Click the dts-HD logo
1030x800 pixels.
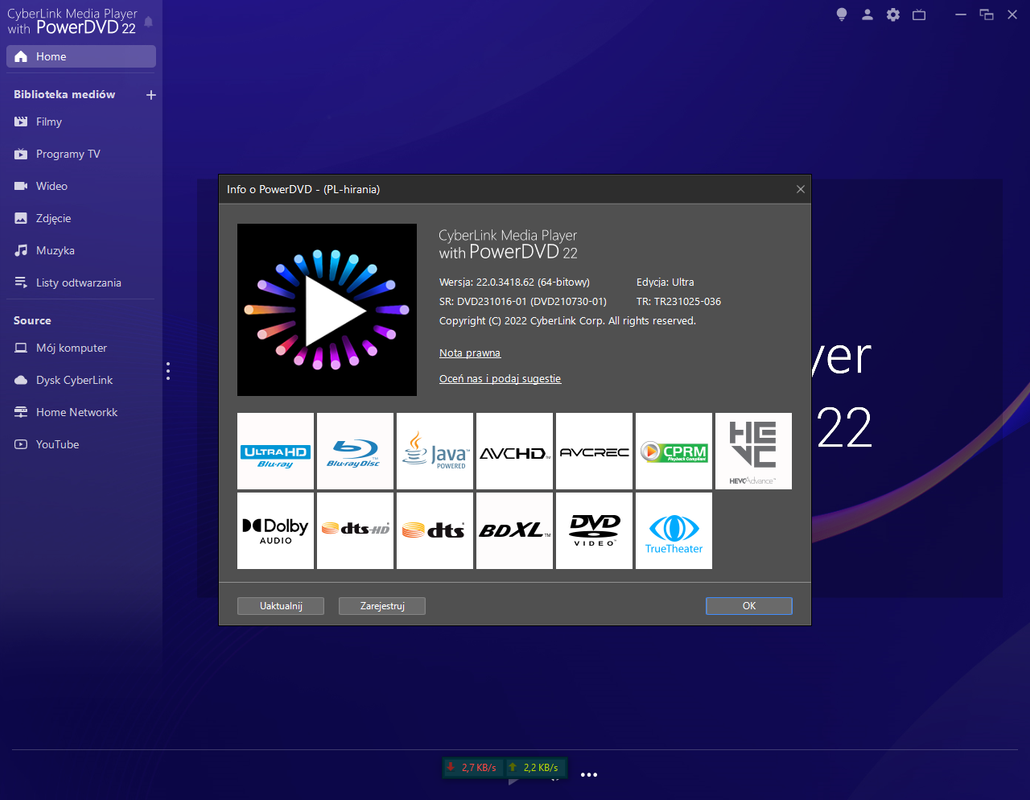[355, 531]
